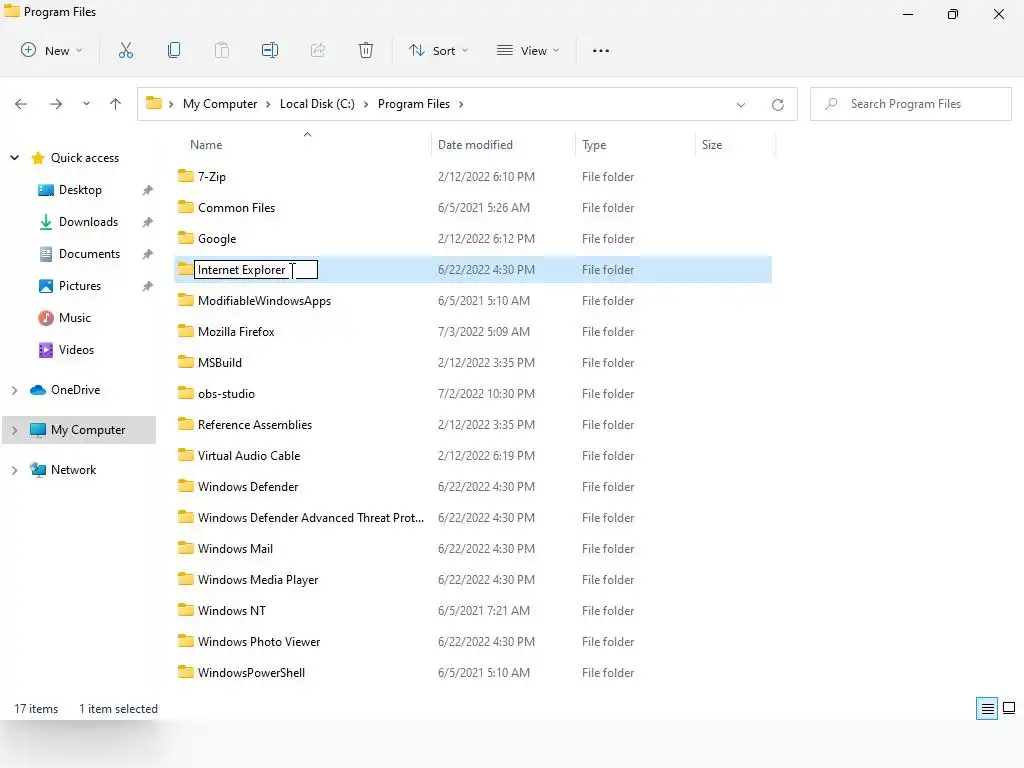Select the Windows Mail folder
Image resolution: width=1024 pixels, height=768 pixels.
pyautogui.click(x=235, y=549)
